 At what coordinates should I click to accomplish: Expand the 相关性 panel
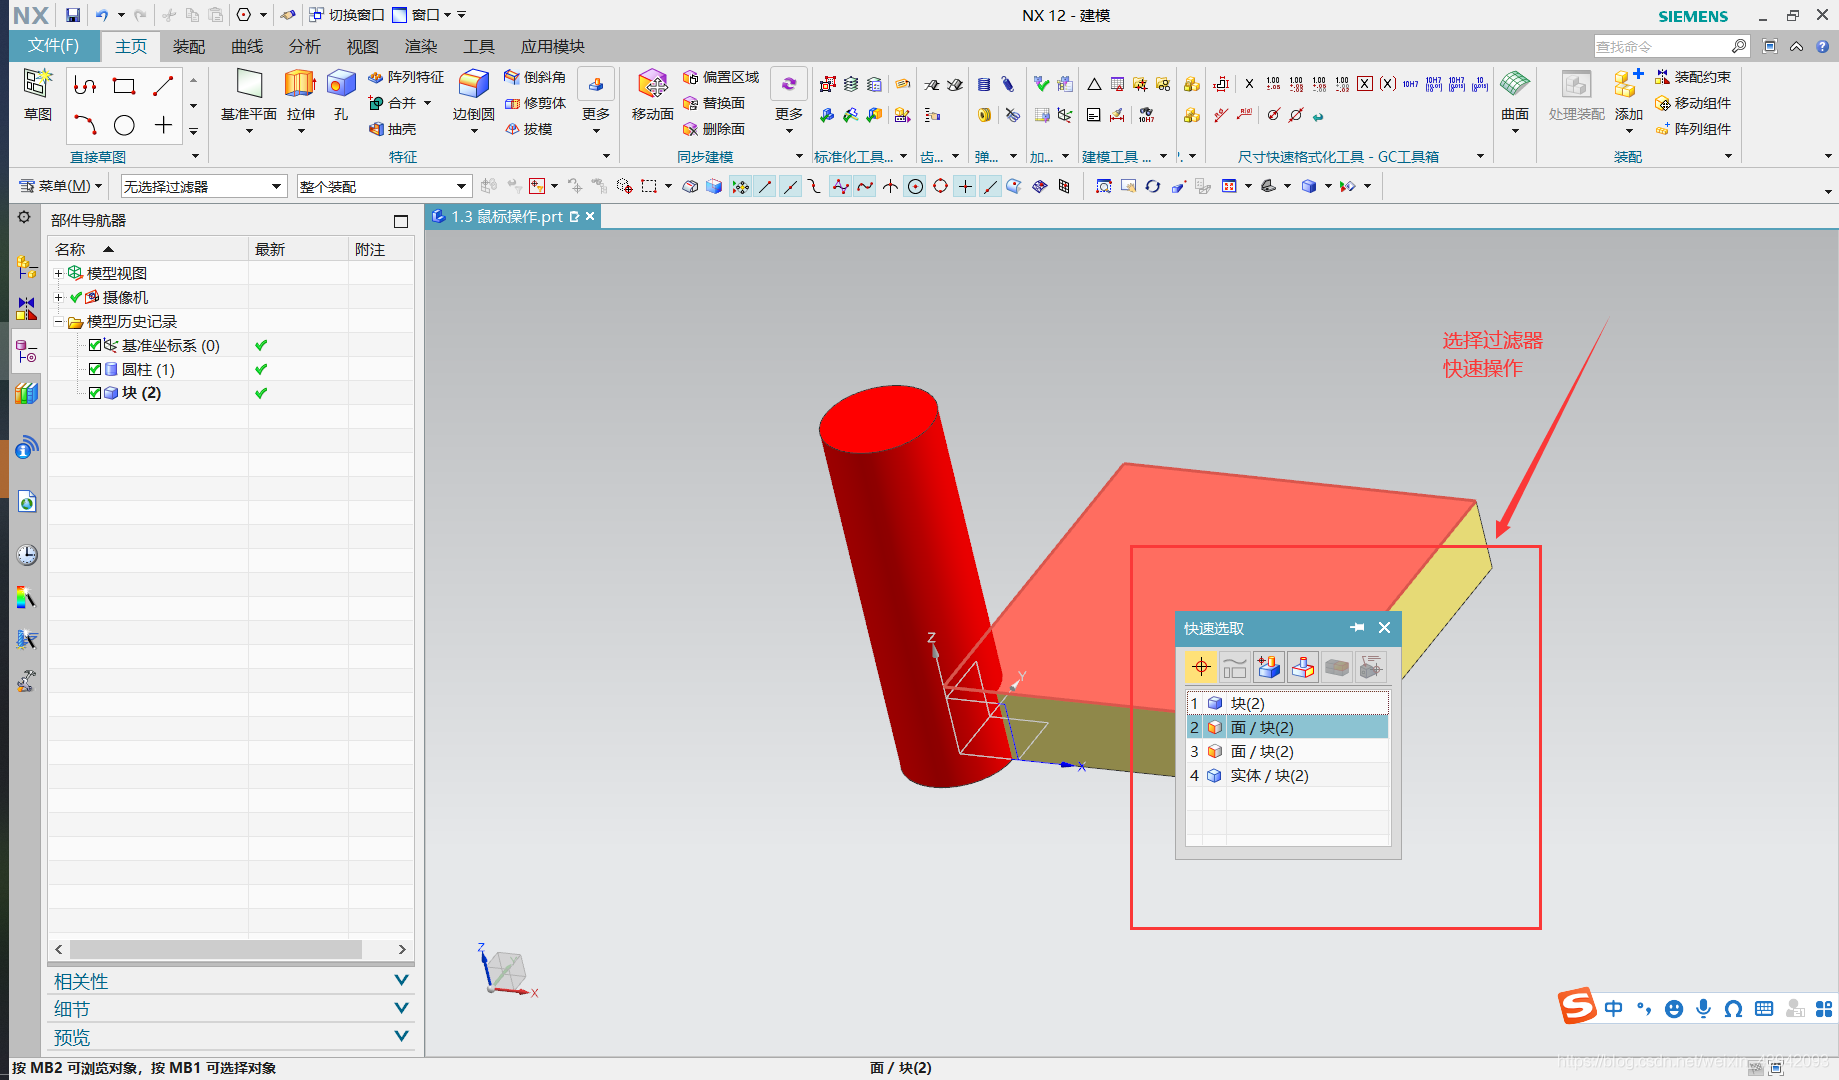(x=231, y=981)
